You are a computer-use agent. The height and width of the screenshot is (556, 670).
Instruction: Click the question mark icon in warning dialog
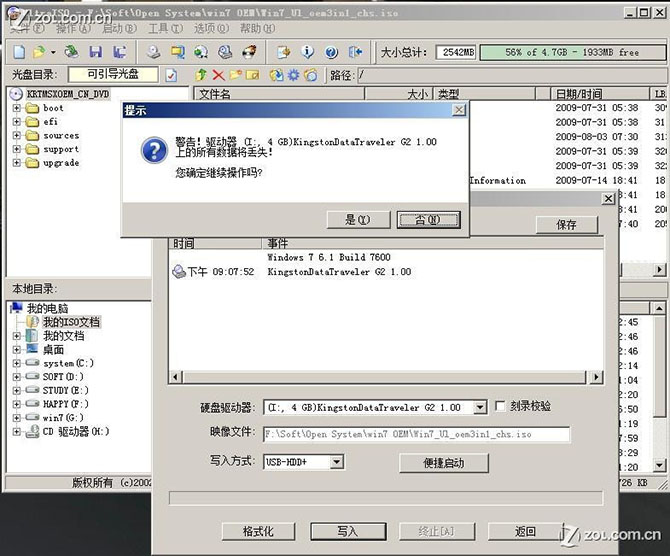153,151
